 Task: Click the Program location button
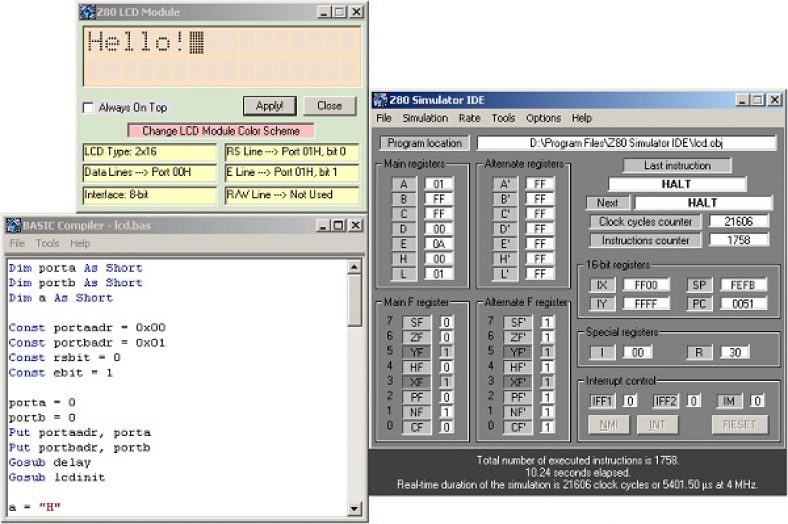coord(425,143)
